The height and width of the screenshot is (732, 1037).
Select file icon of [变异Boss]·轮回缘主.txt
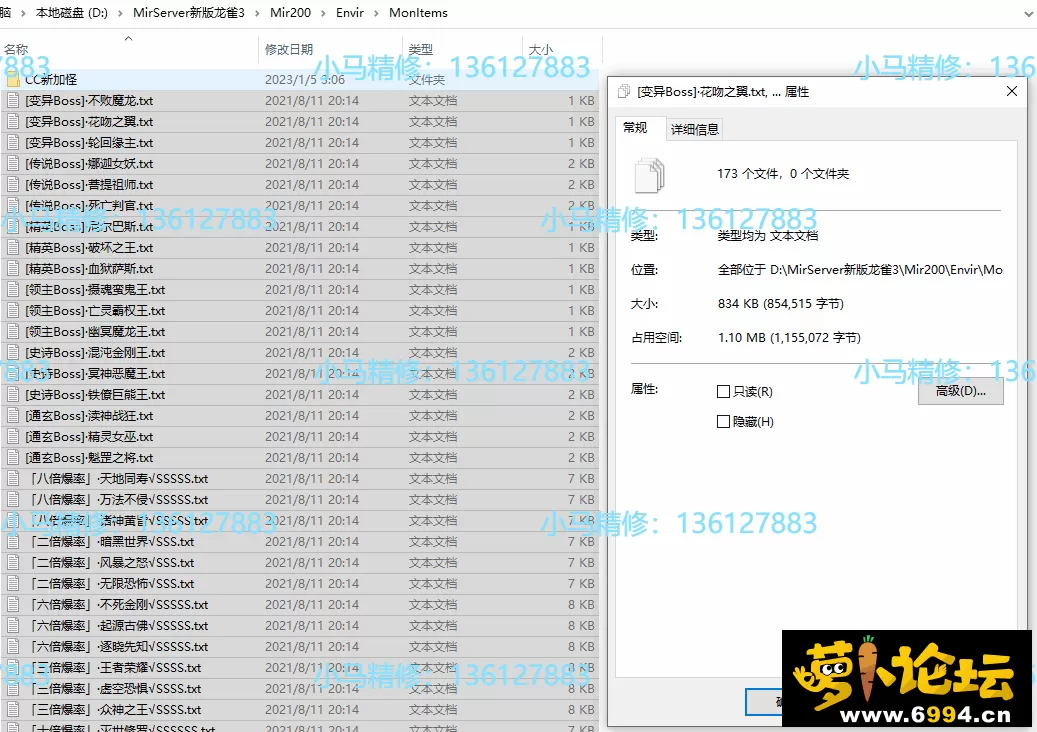13,143
